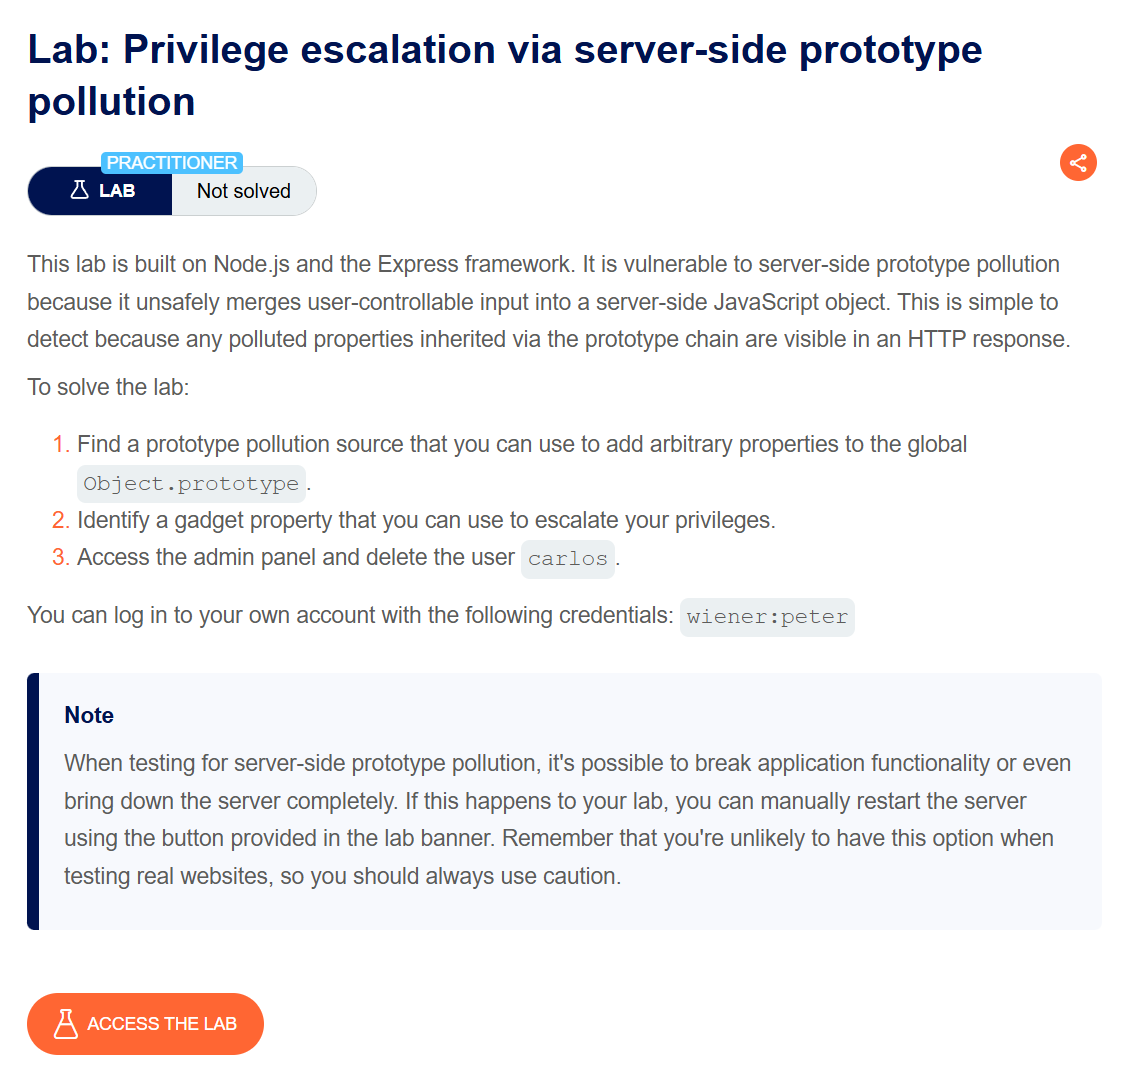Click the Note heading in the callout
Viewport: 1132px width, 1066px height.
[89, 715]
